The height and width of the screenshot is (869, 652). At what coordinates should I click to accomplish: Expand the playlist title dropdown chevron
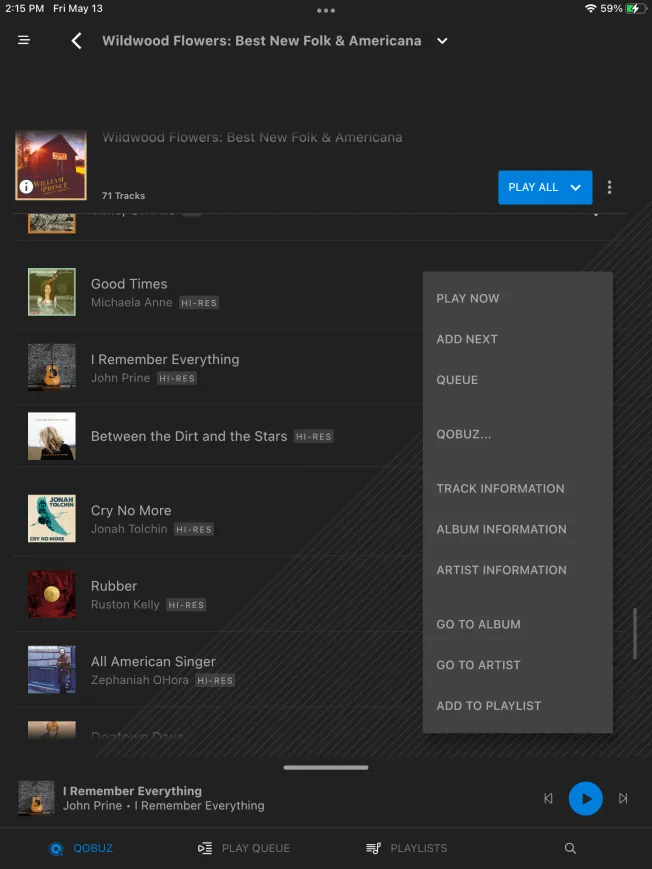pos(442,41)
